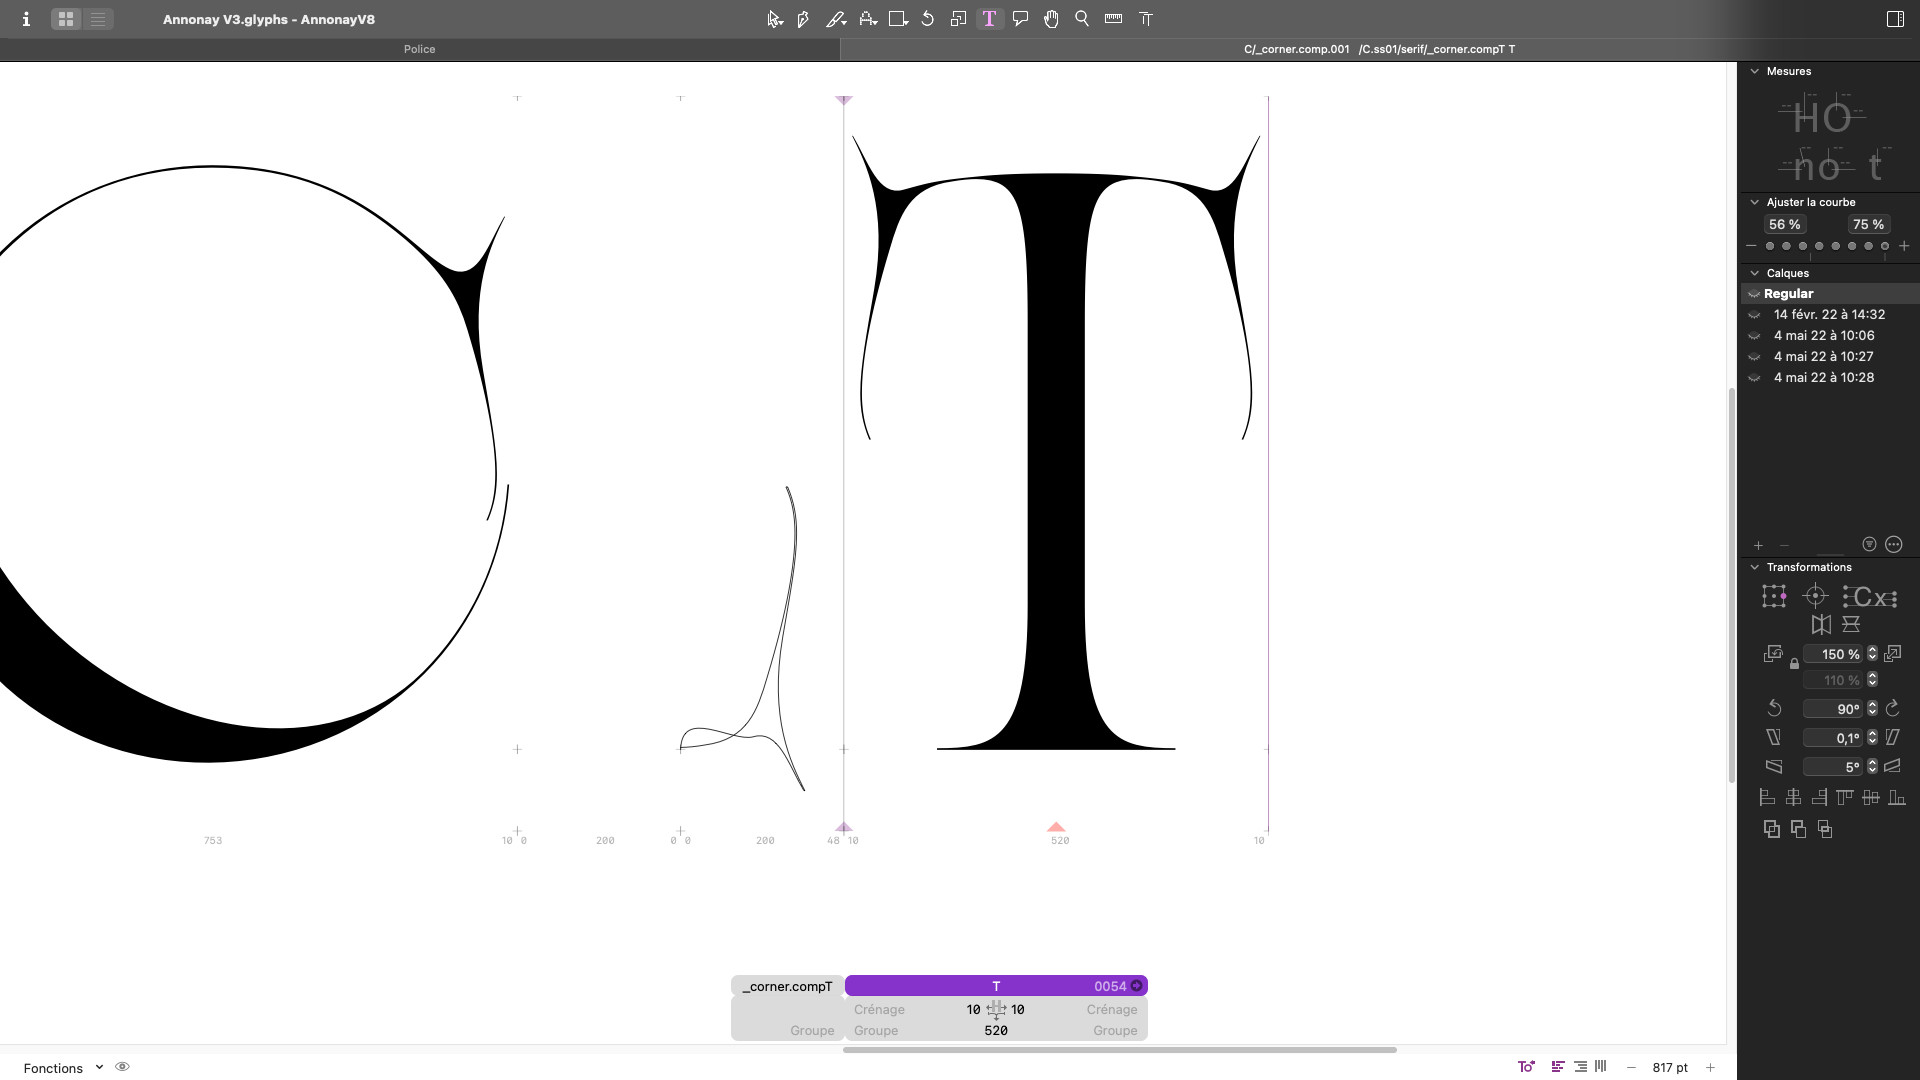Switch to grid view mode
The image size is (1920, 1080).
click(x=66, y=19)
